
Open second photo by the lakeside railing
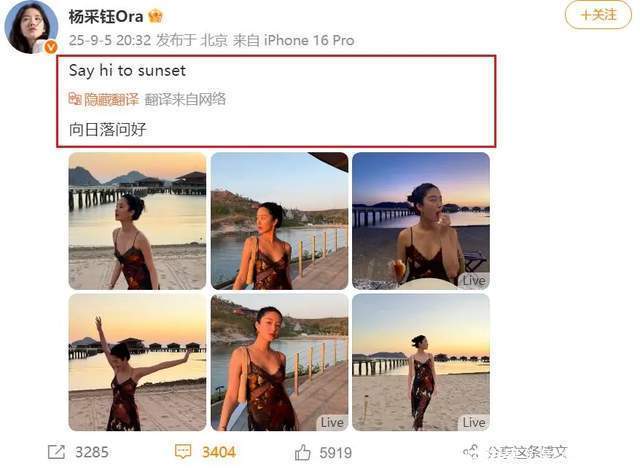(279, 221)
